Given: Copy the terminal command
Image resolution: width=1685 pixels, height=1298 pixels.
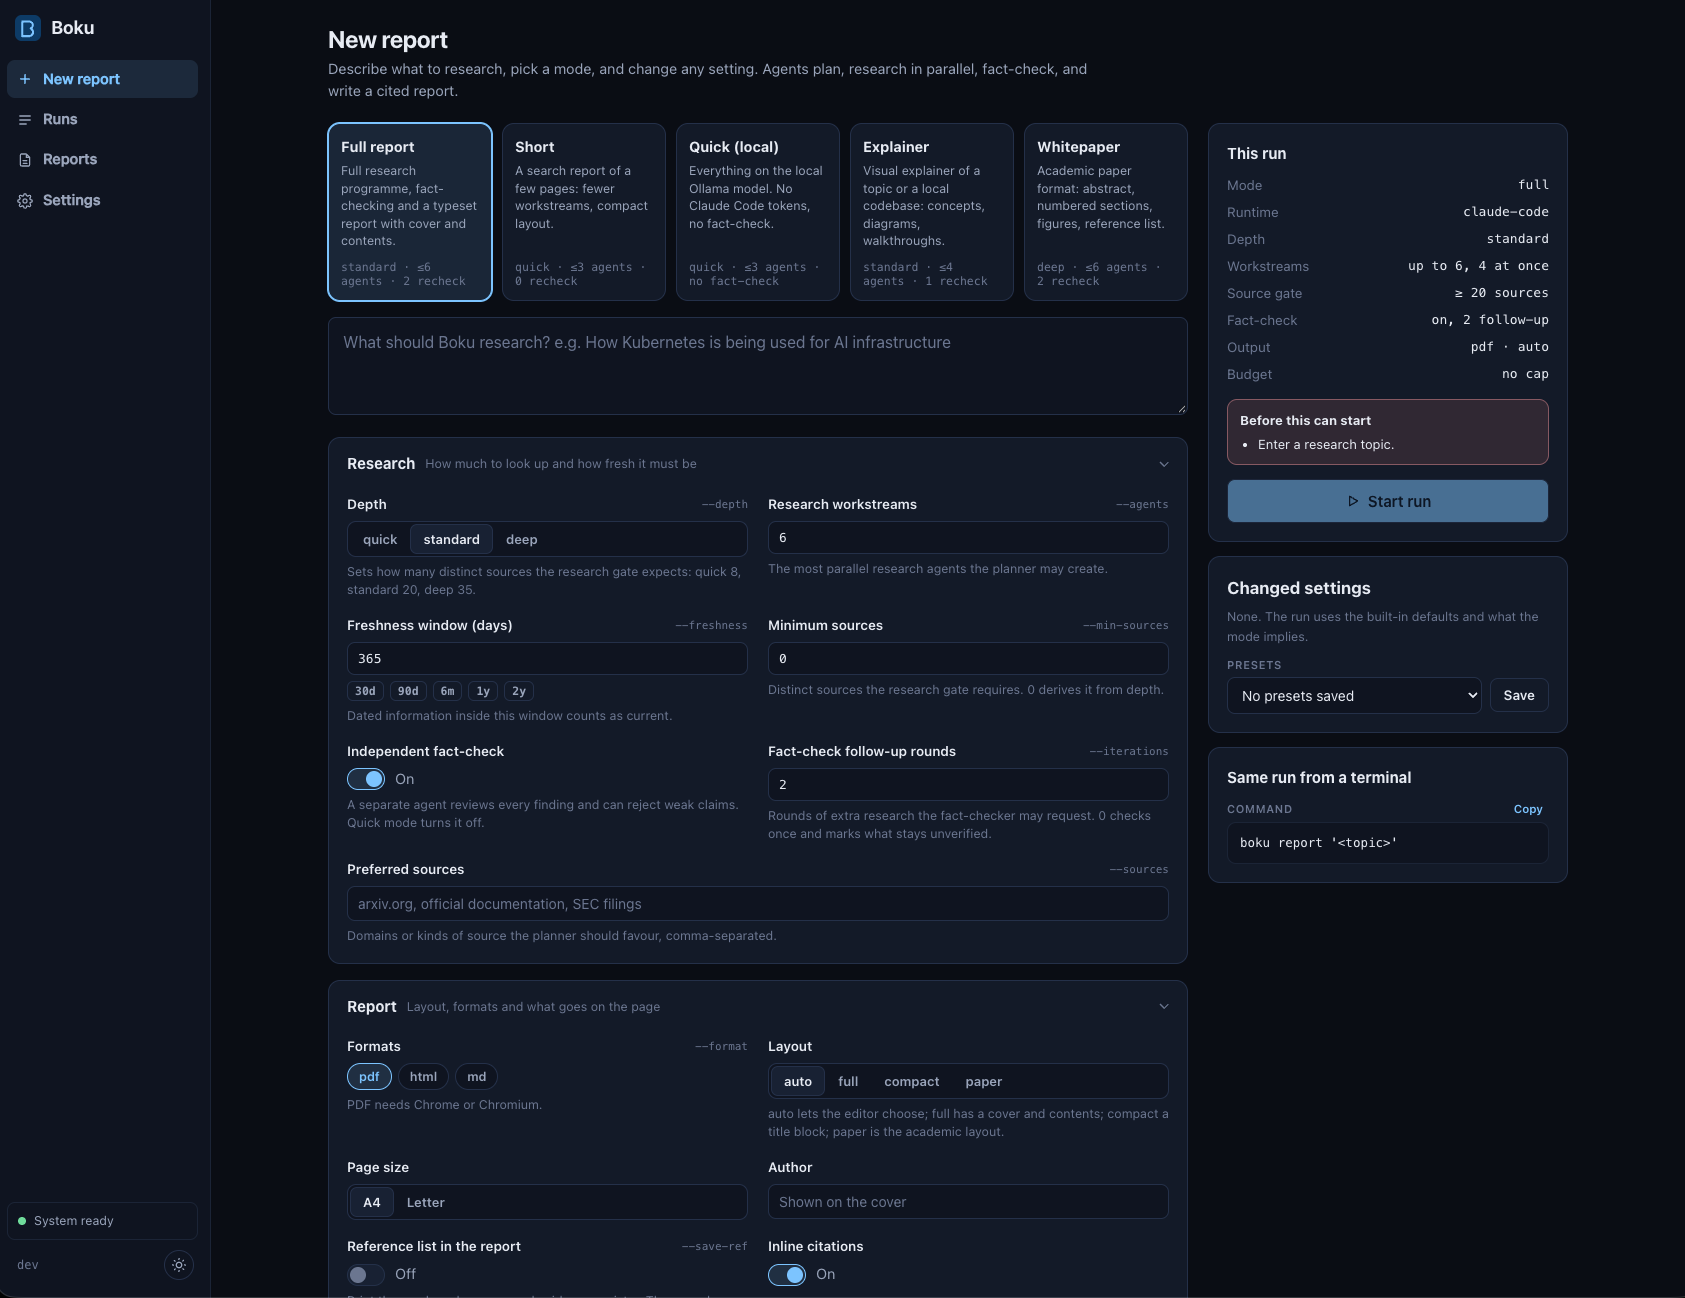Looking at the screenshot, I should coord(1528,809).
